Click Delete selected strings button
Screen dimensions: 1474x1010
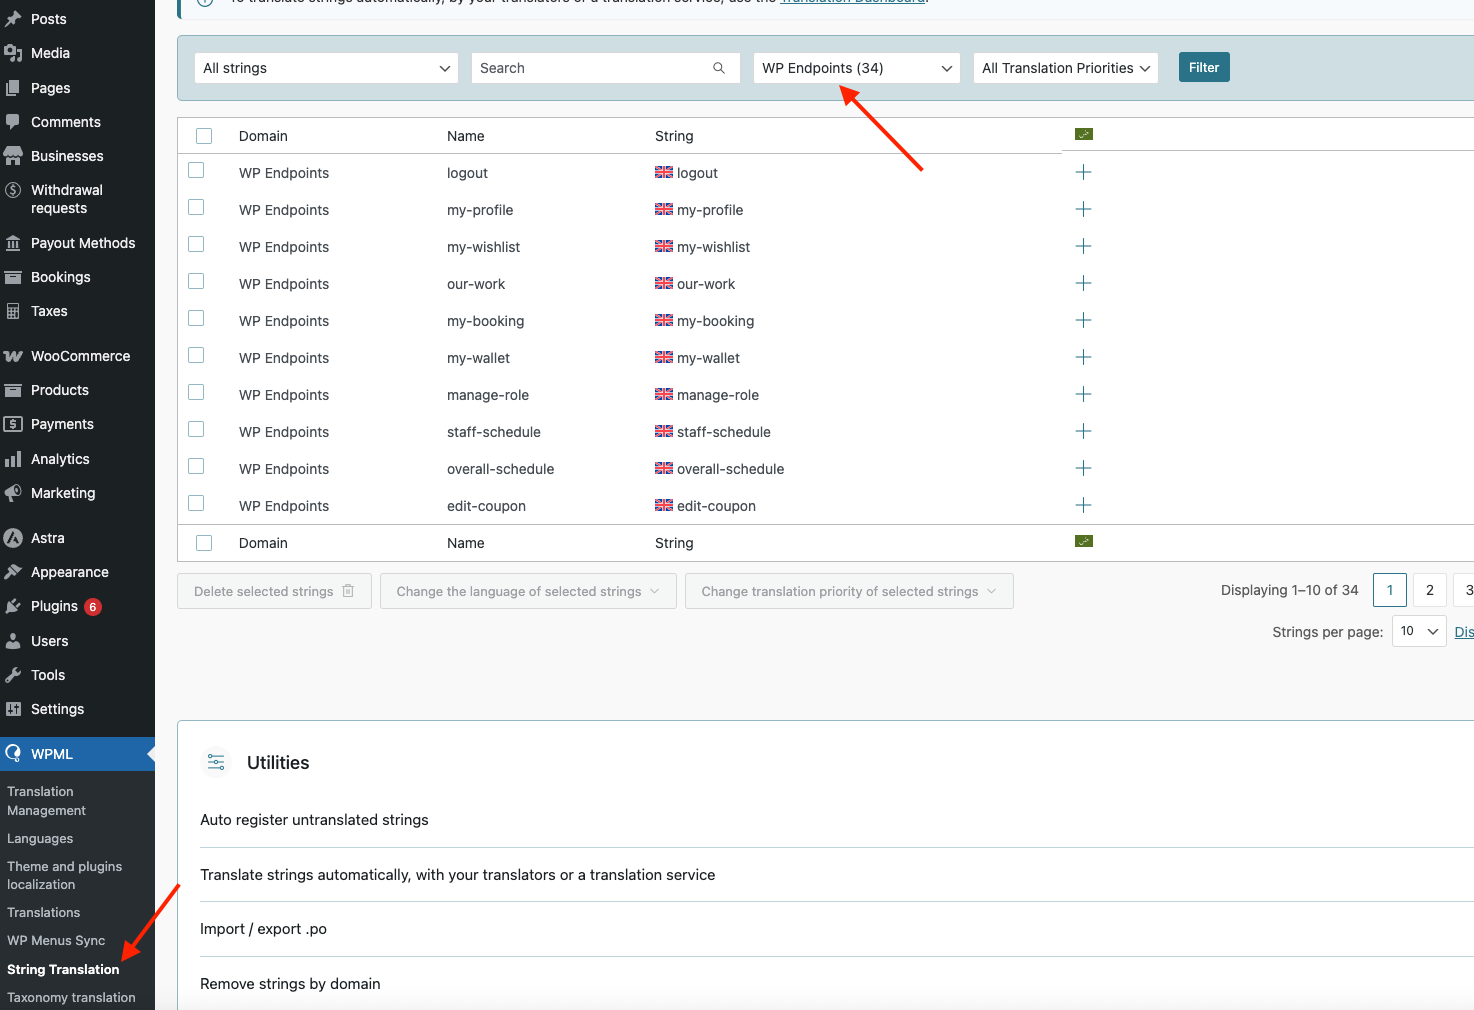point(275,591)
